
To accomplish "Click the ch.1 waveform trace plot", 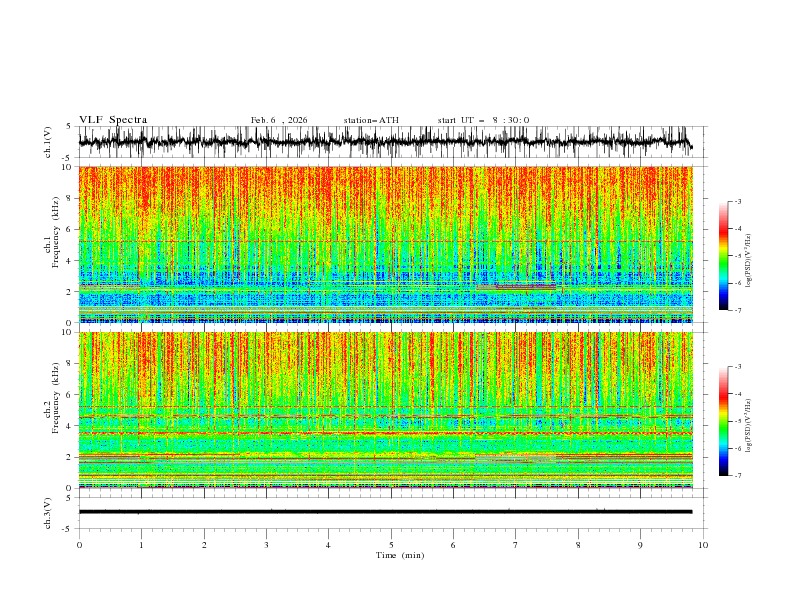I will tap(385, 142).
